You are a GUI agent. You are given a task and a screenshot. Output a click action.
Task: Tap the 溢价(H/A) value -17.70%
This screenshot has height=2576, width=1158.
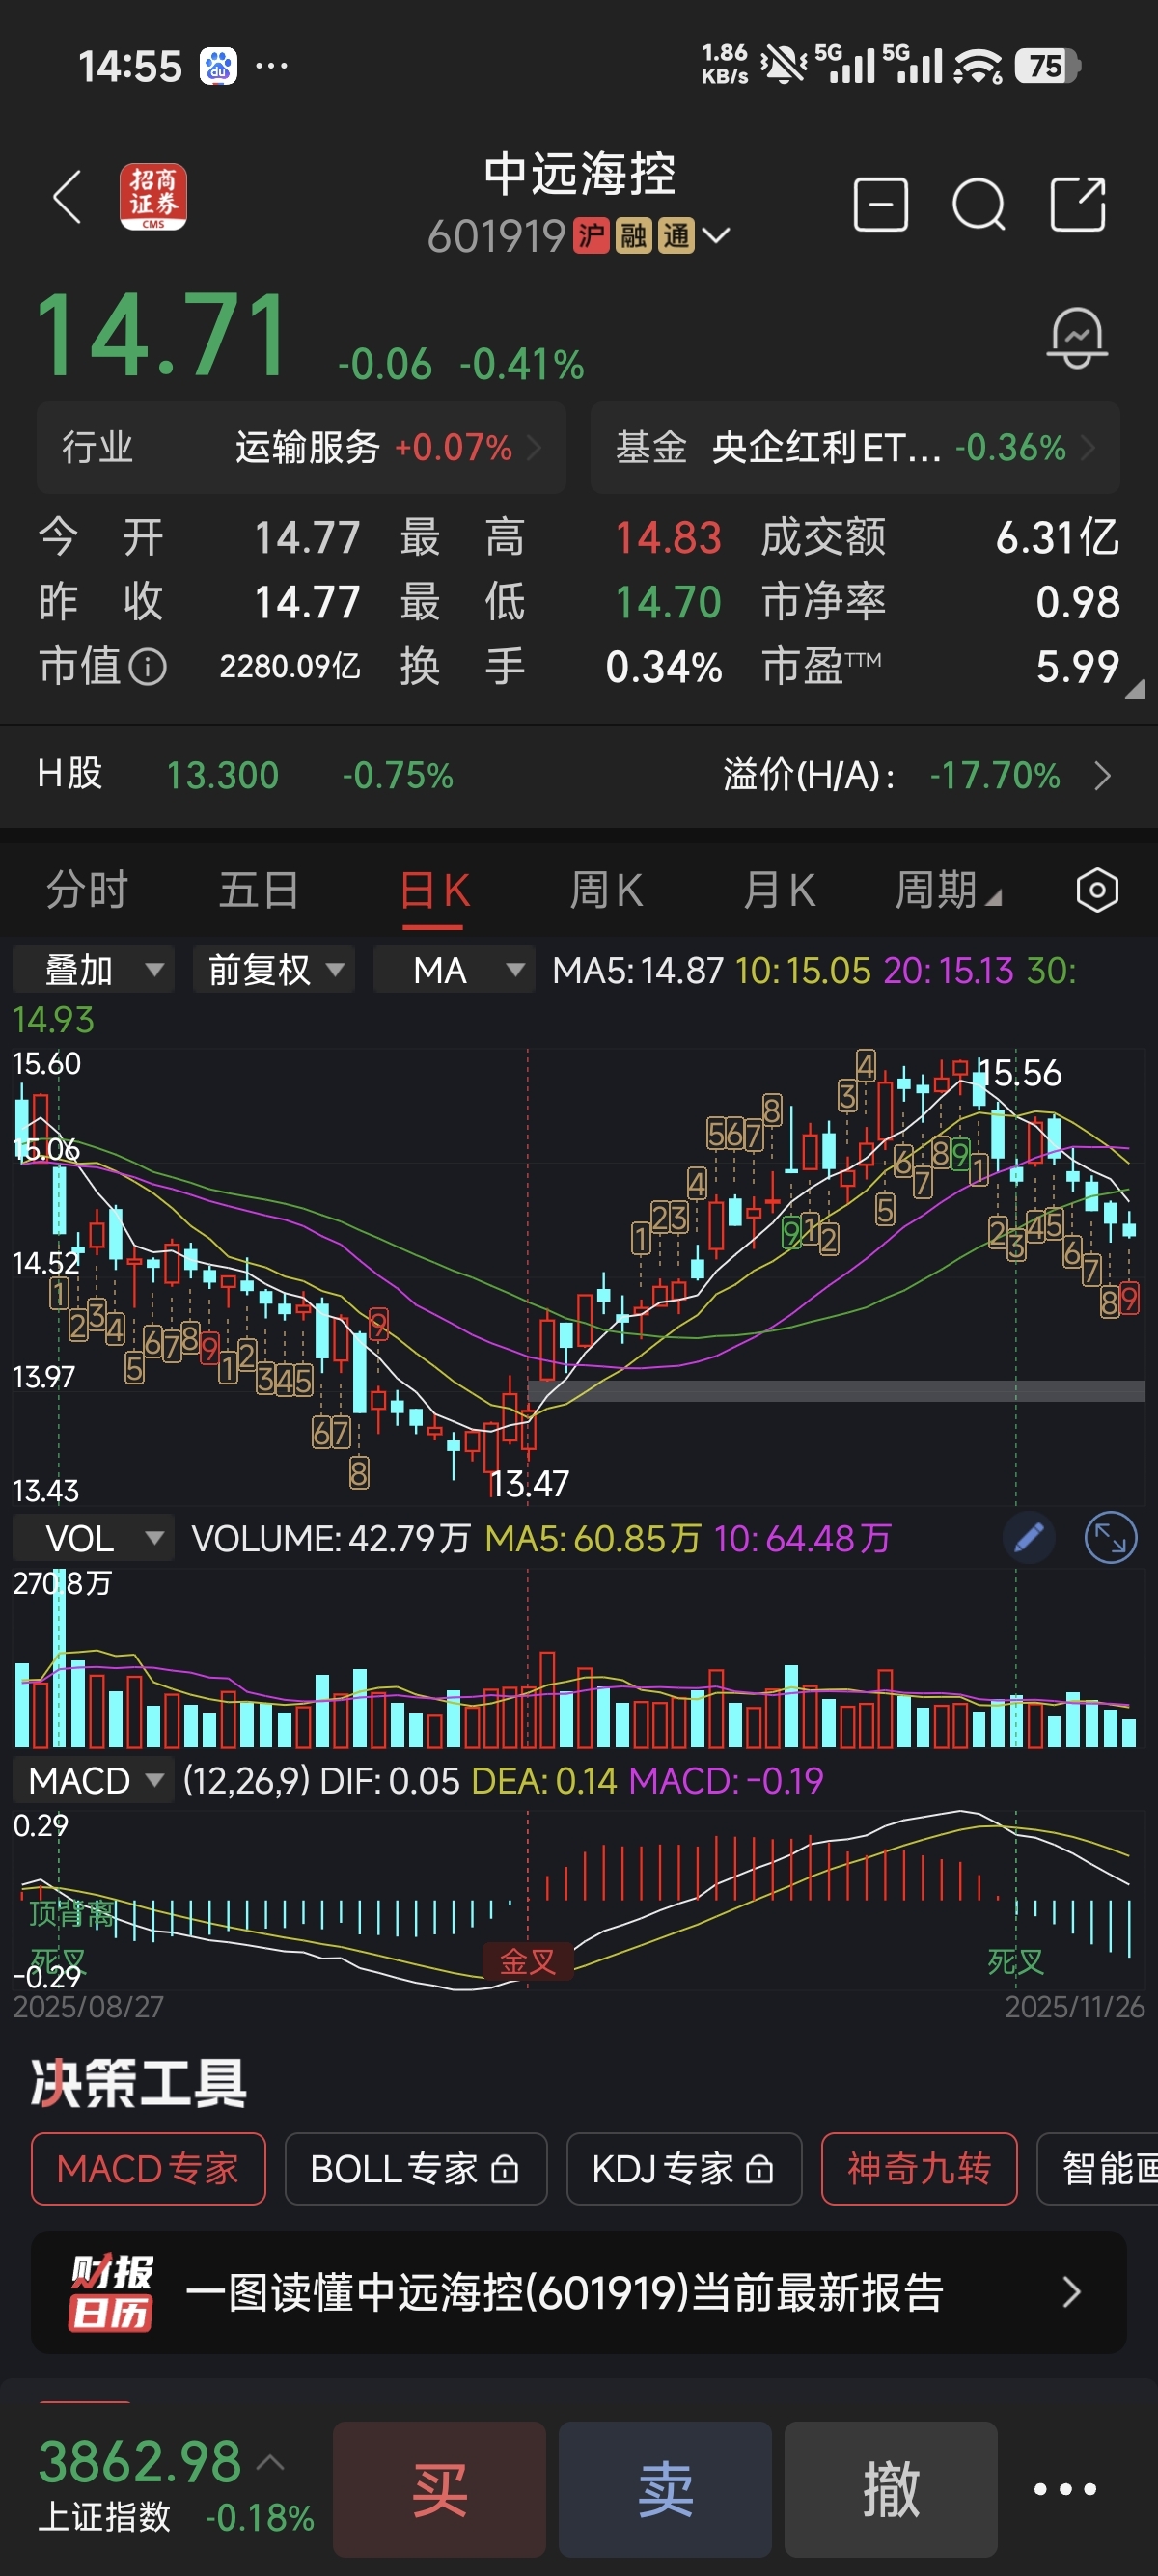994,776
